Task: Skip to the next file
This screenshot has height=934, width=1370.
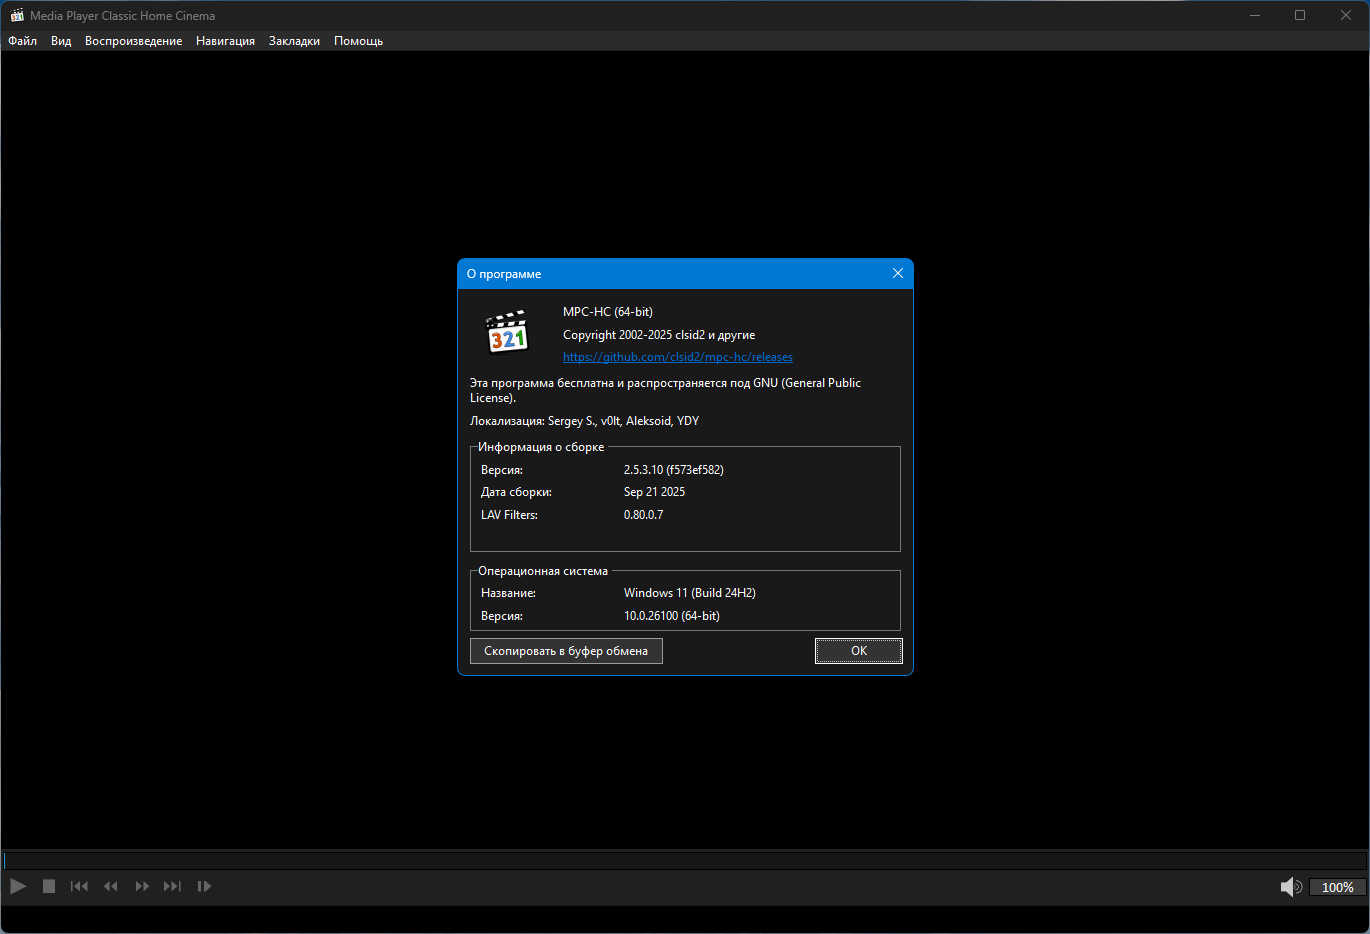Action: click(x=172, y=886)
